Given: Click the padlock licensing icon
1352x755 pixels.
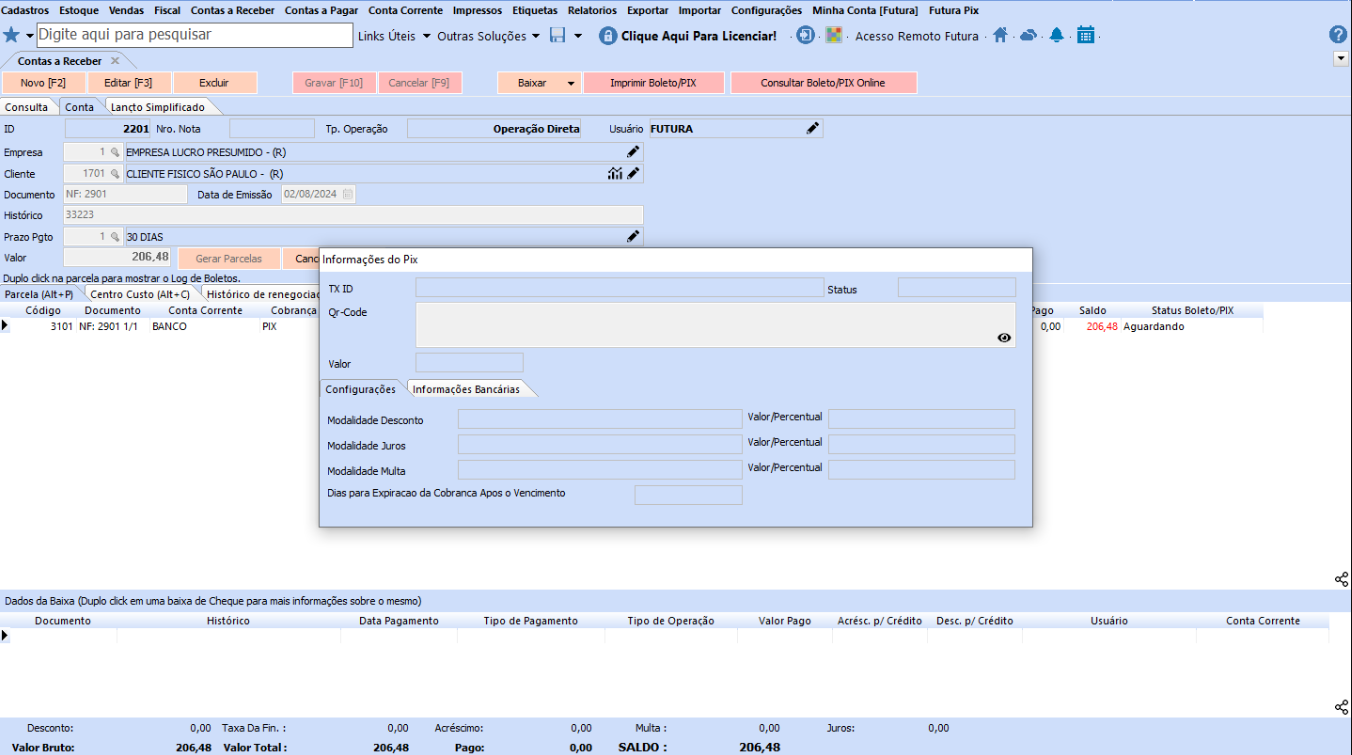Looking at the screenshot, I should tap(608, 35).
